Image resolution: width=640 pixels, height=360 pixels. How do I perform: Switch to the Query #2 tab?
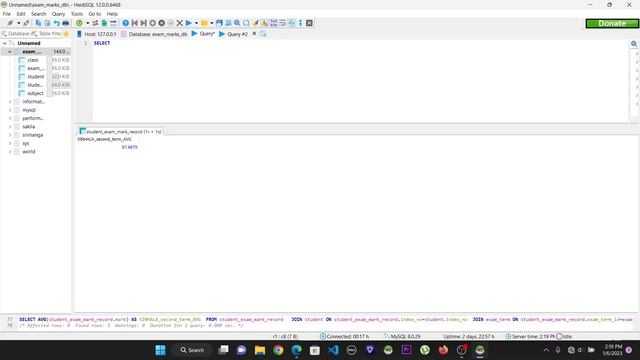tap(233, 34)
